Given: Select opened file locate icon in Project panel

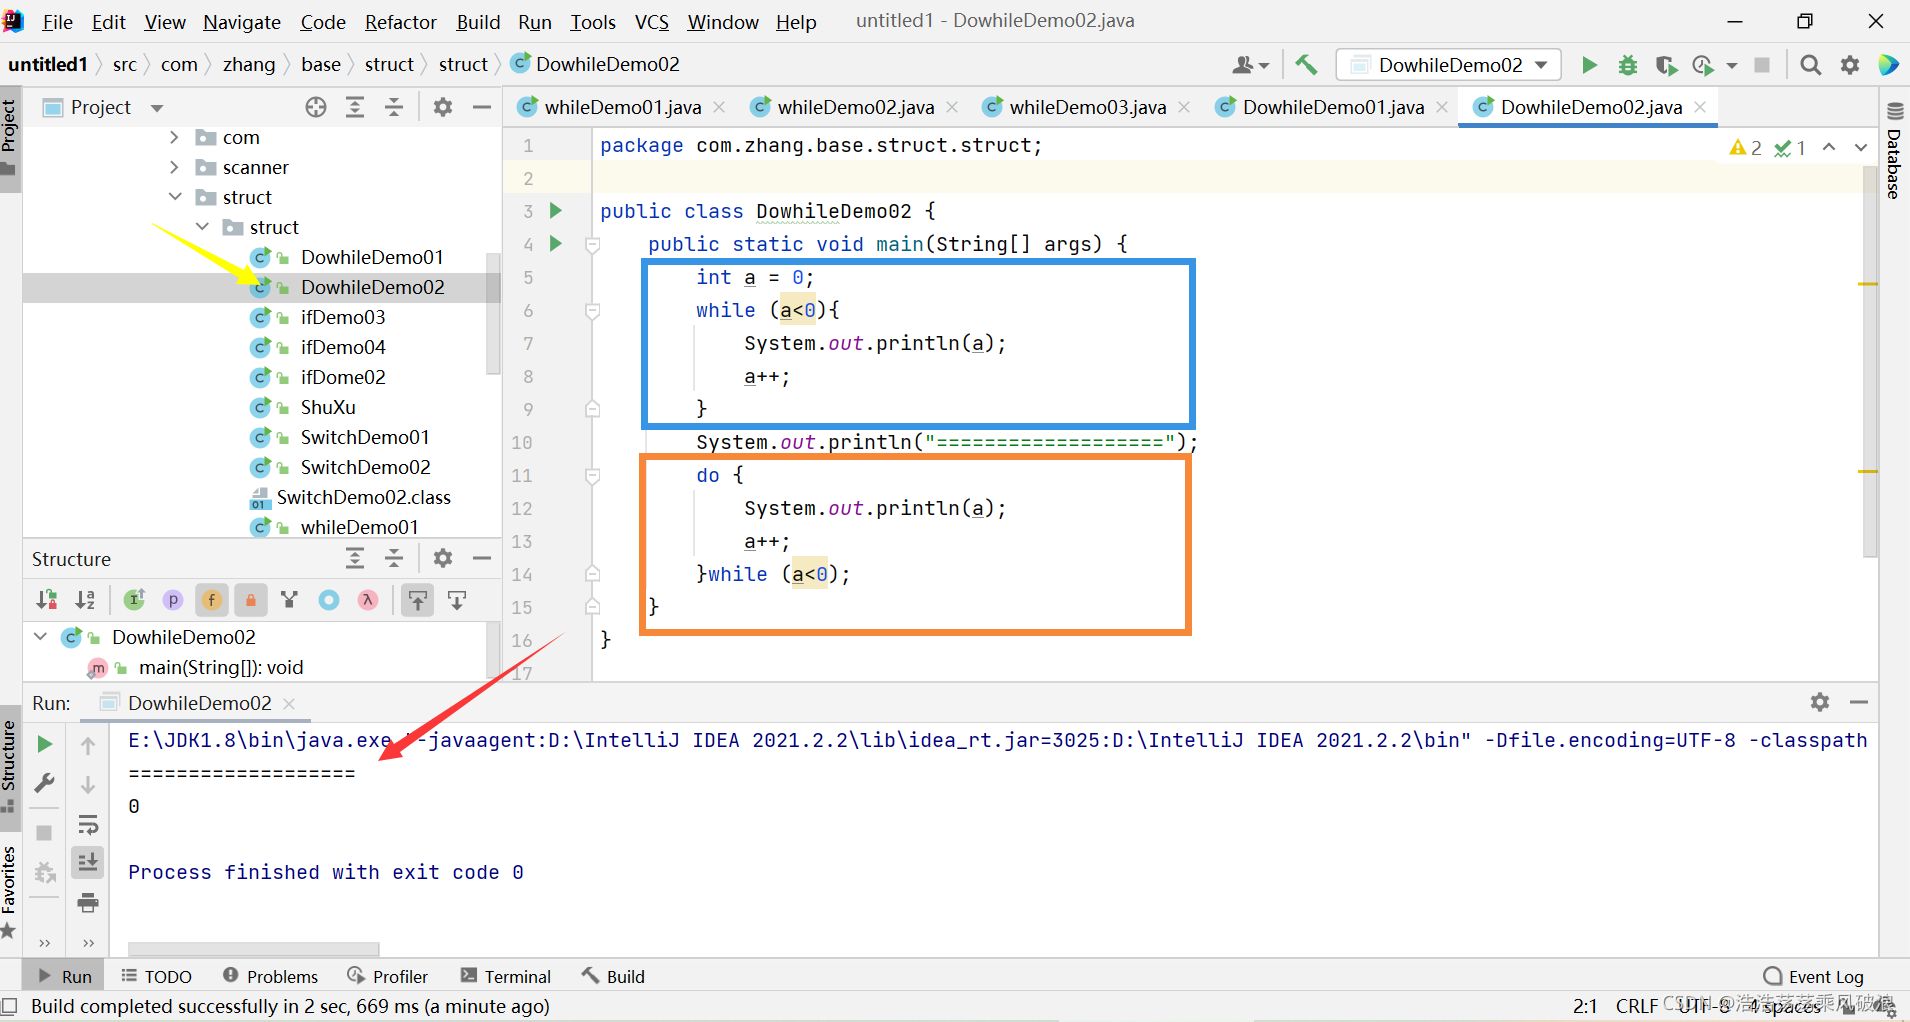Looking at the screenshot, I should [316, 107].
